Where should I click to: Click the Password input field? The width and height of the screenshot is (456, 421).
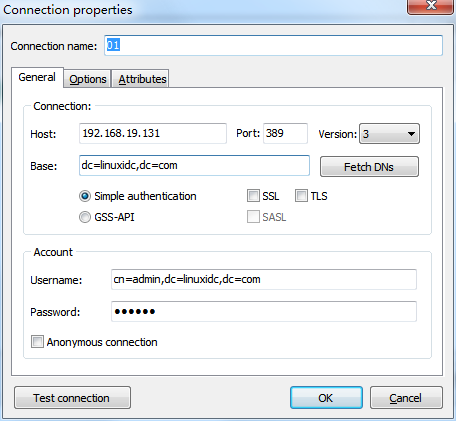264,311
